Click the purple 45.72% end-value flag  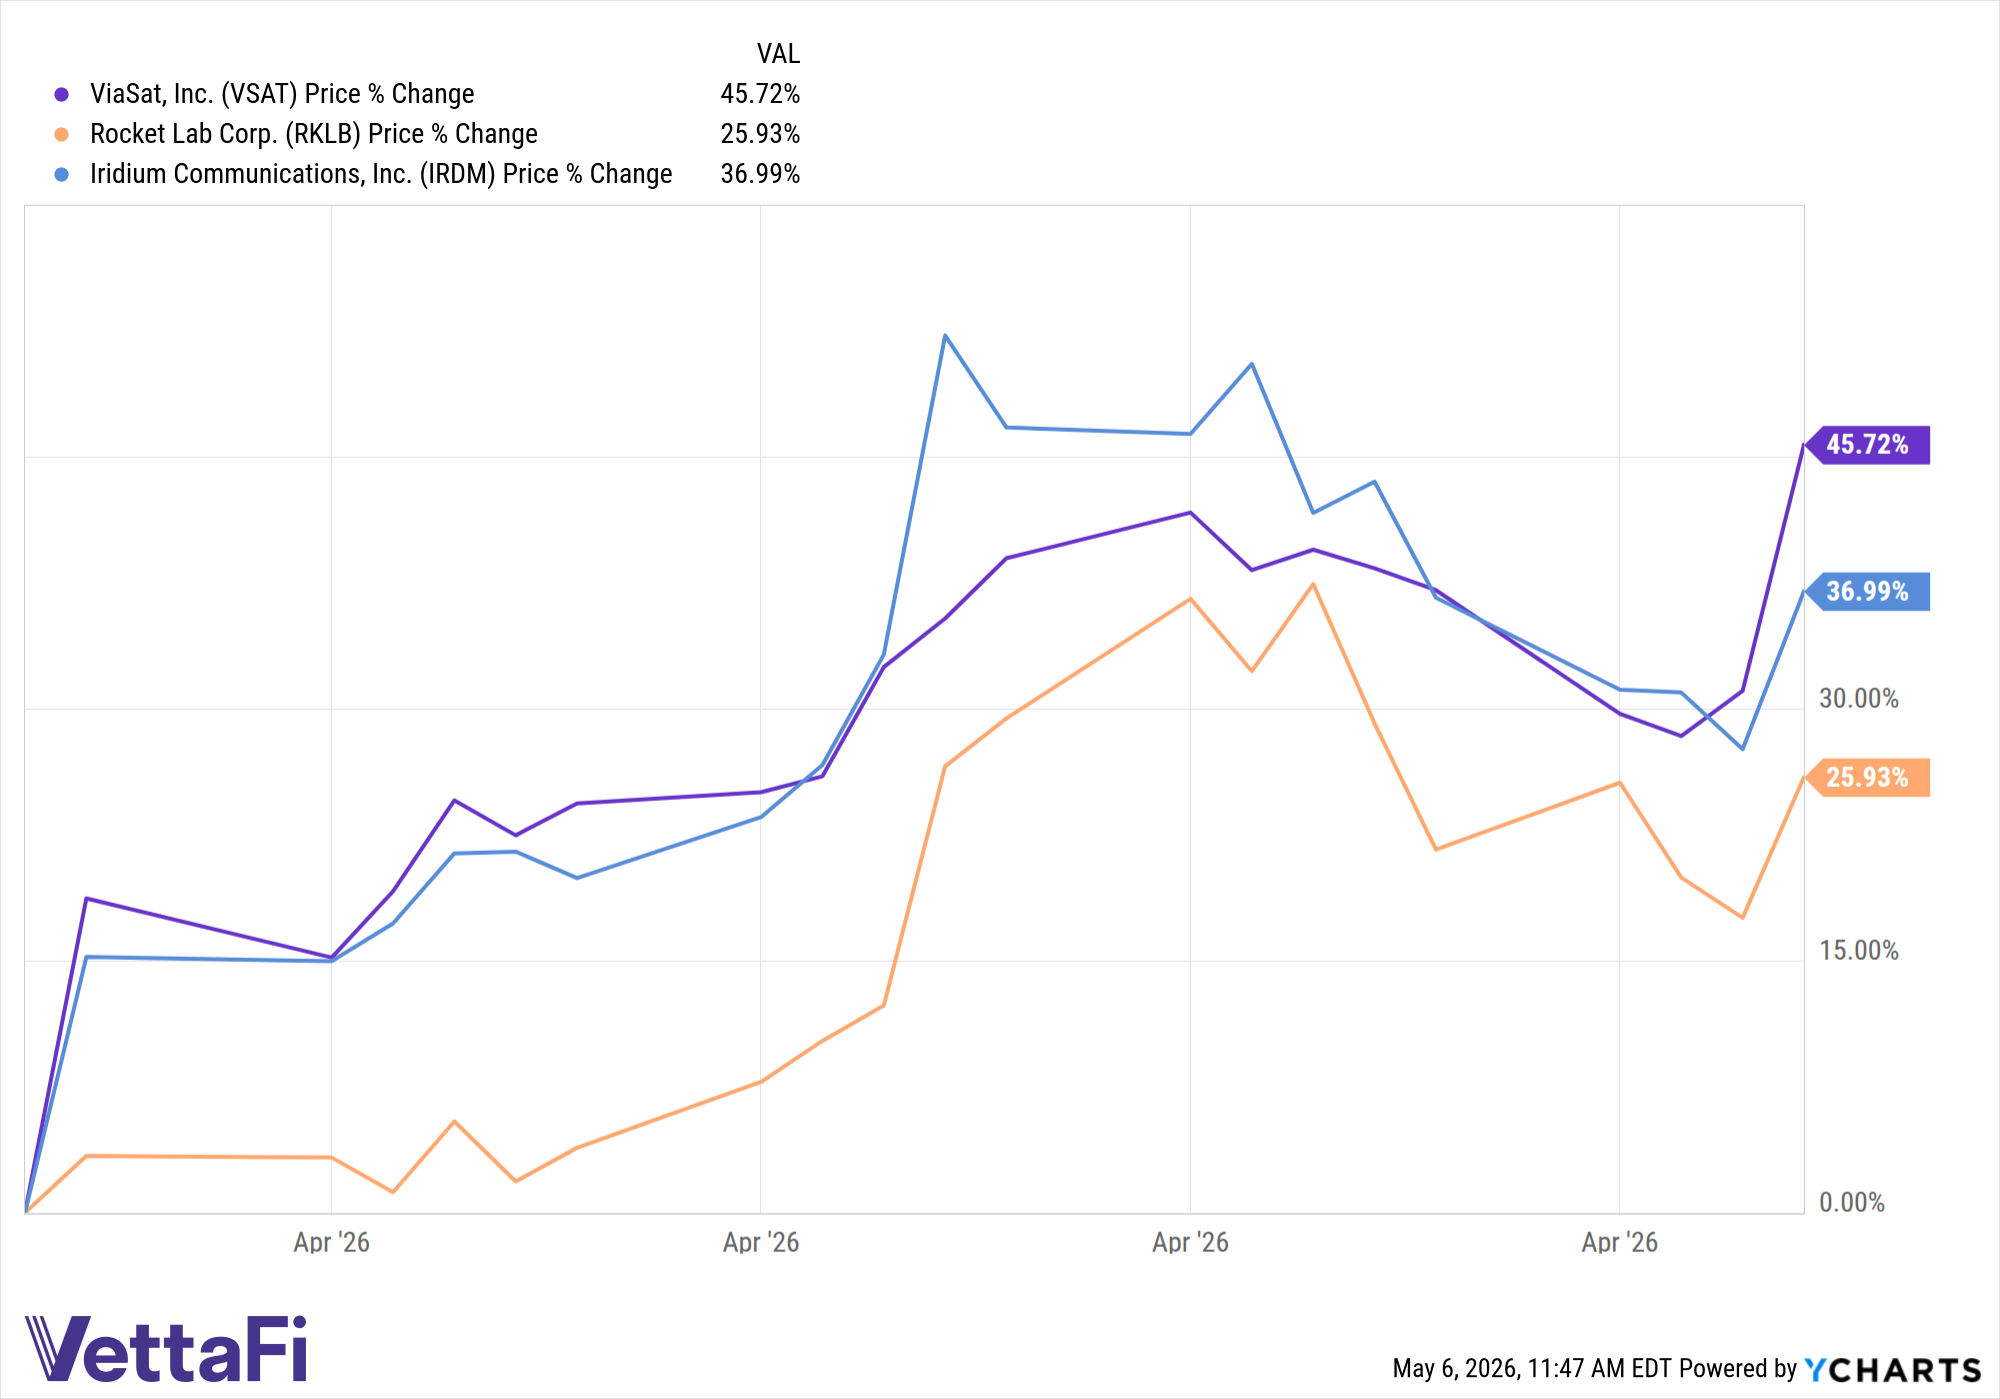pos(1866,445)
